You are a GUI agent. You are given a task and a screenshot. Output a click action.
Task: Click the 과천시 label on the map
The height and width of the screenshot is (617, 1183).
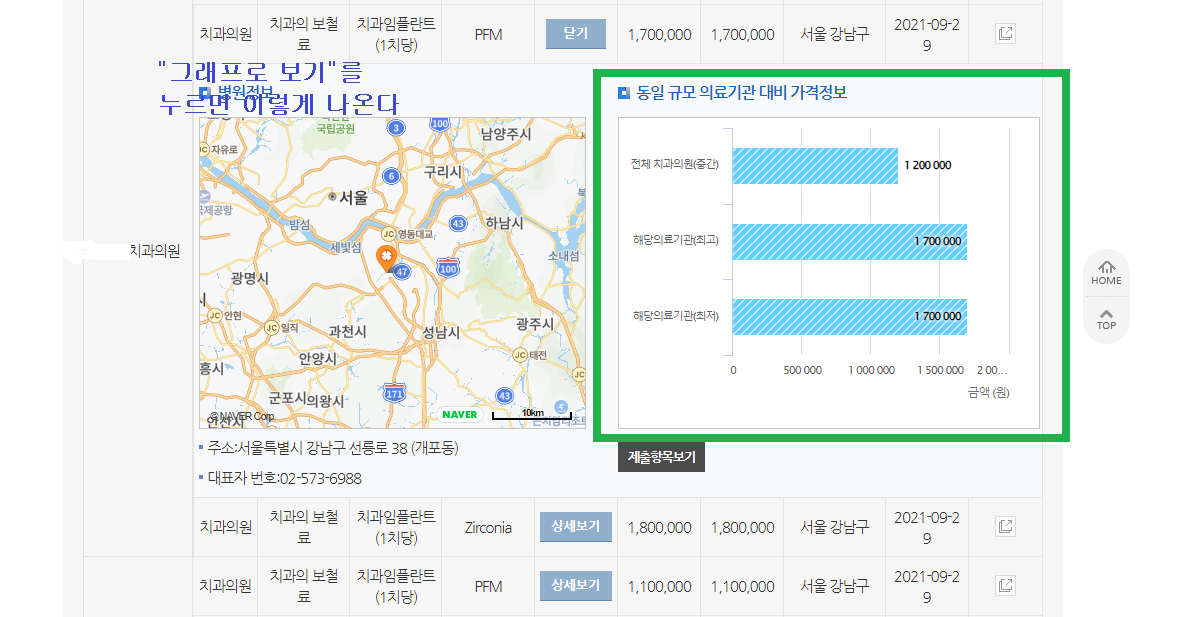(347, 331)
